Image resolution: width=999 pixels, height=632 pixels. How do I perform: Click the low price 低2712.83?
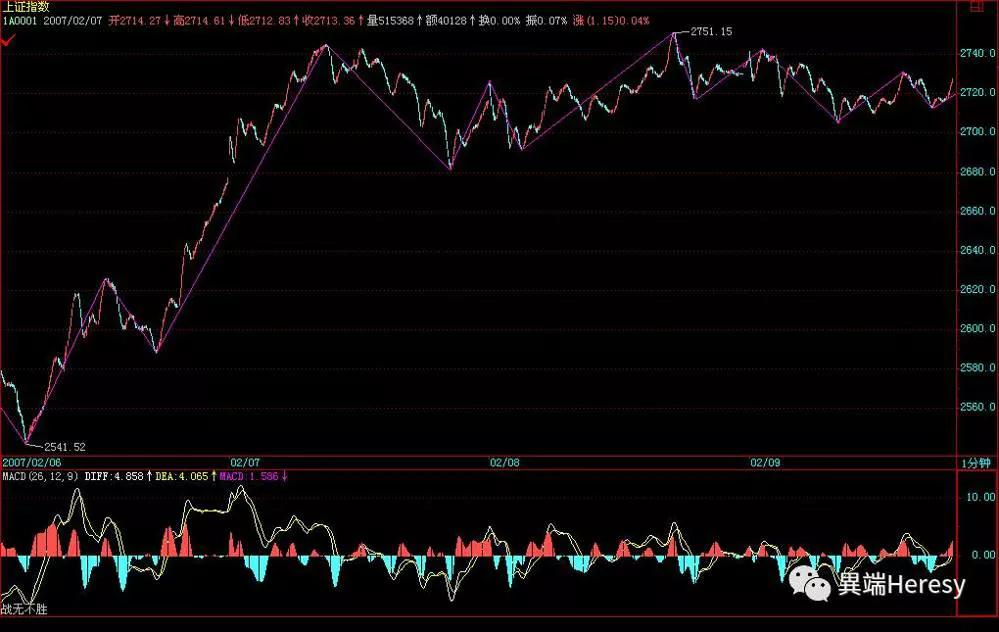(x=264, y=21)
